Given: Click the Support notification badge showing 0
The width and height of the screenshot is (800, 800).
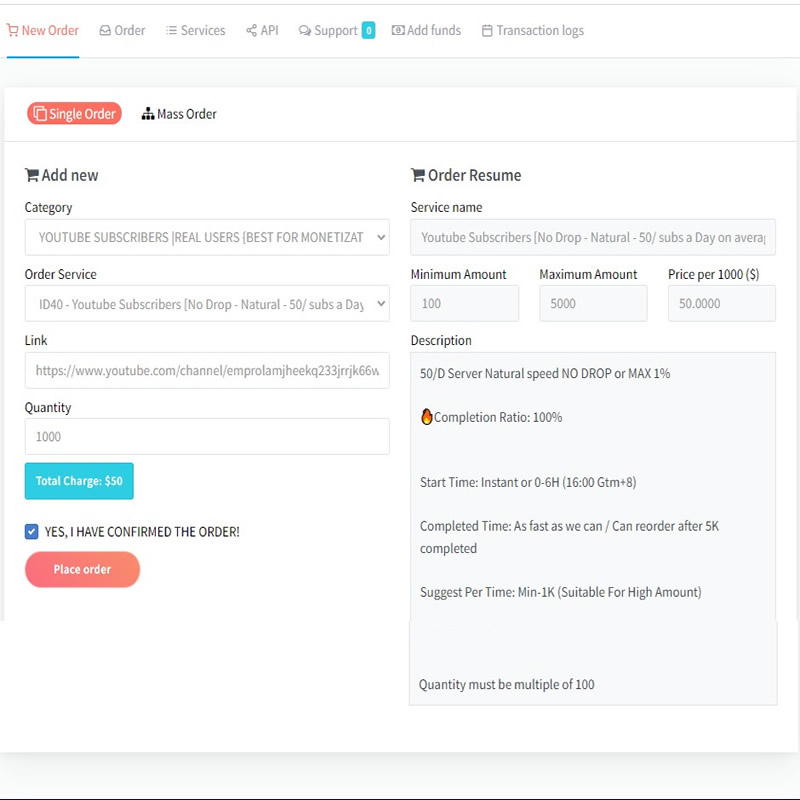Looking at the screenshot, I should pyautogui.click(x=368, y=30).
